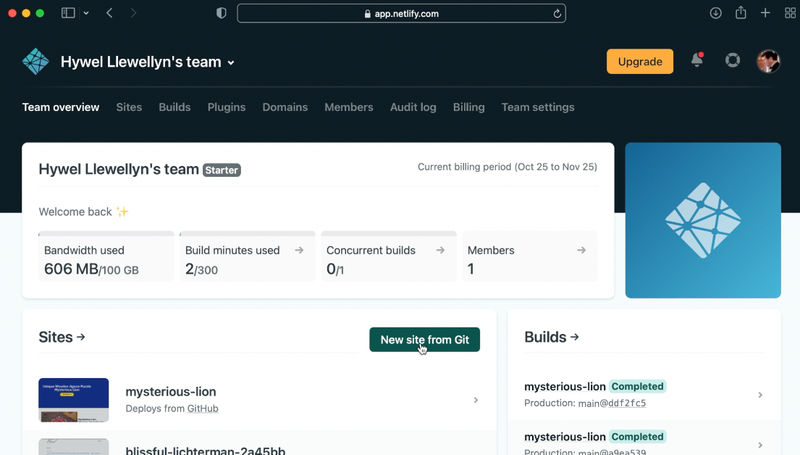Viewport: 800px width, 455px height.
Task: Open the blissful-lichterman site thumbnail
Action: pyautogui.click(x=73, y=446)
